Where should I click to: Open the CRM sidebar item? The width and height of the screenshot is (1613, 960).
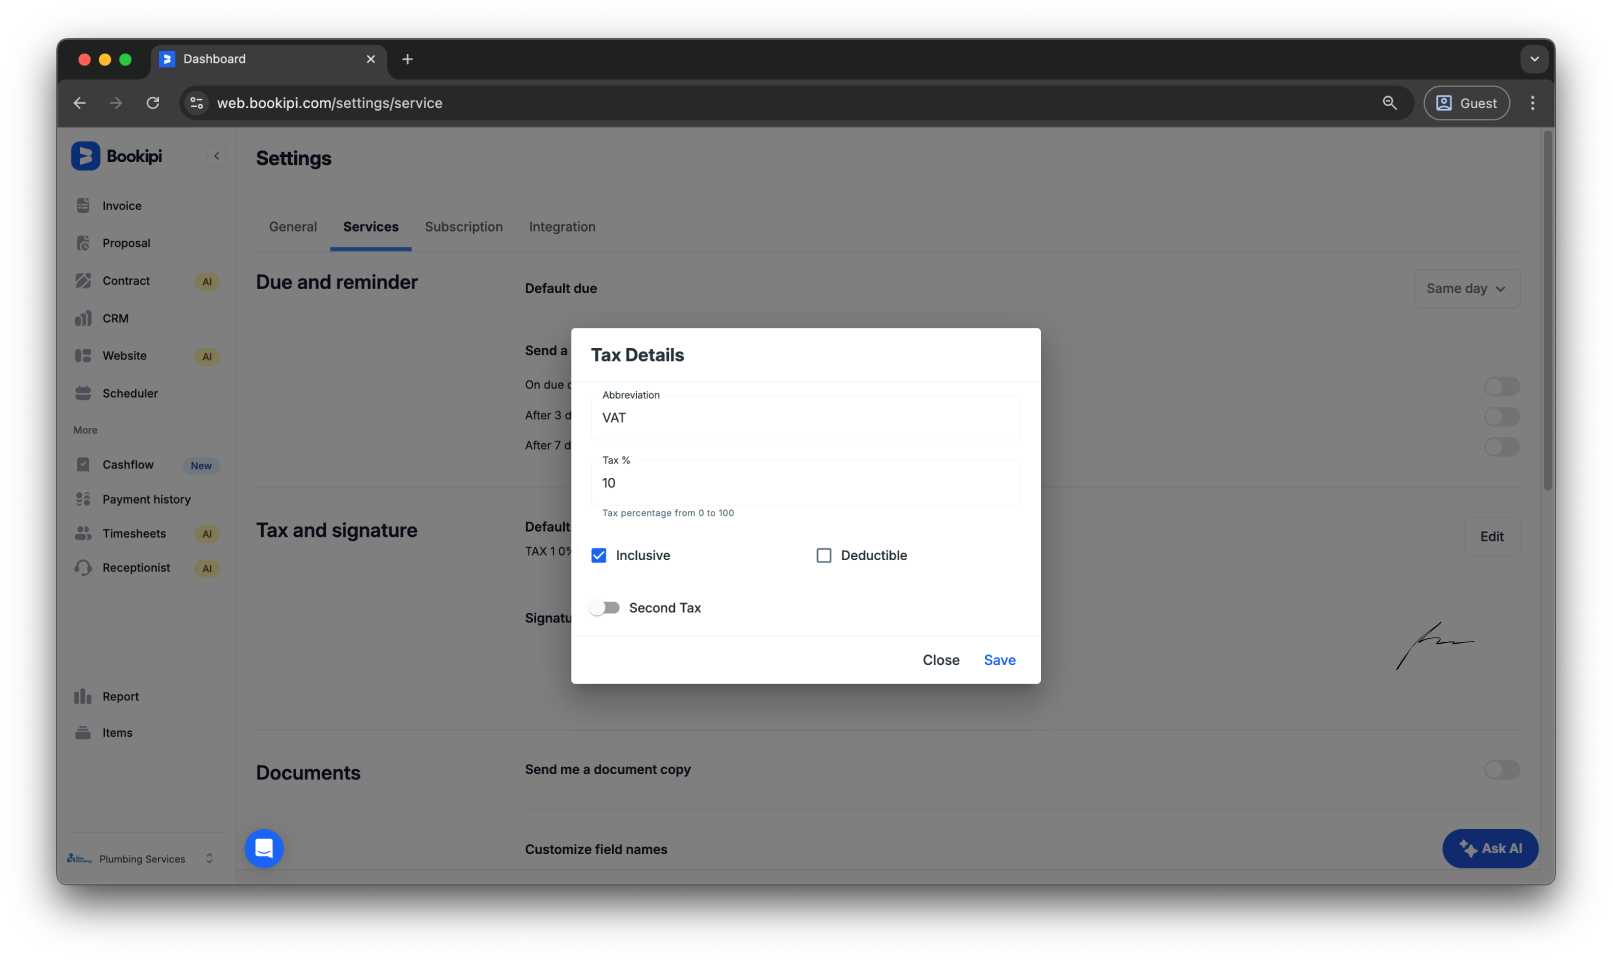(116, 318)
